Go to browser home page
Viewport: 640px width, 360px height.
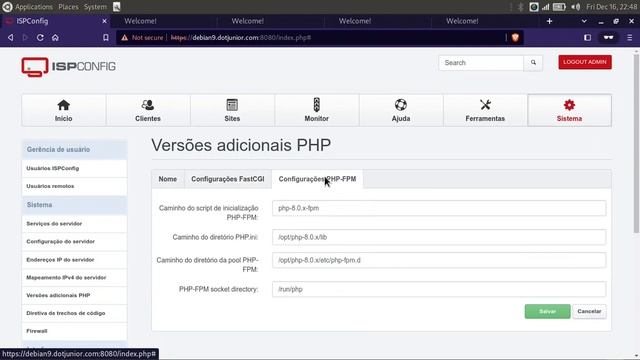pyautogui.click(x=55, y=38)
